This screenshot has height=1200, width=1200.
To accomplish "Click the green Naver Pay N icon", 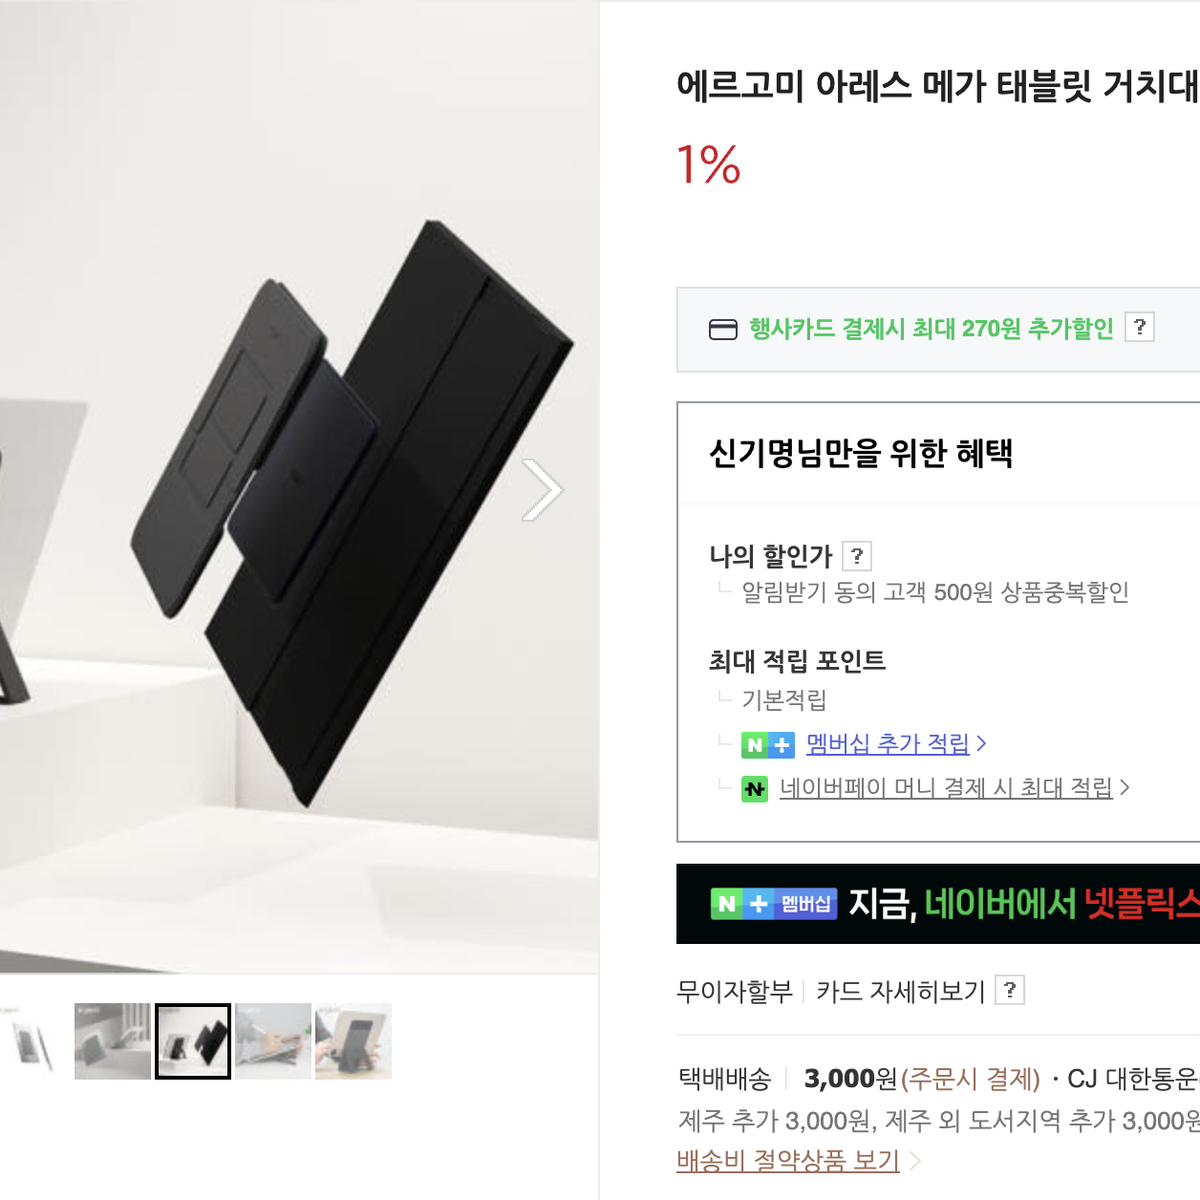I will tap(754, 789).
